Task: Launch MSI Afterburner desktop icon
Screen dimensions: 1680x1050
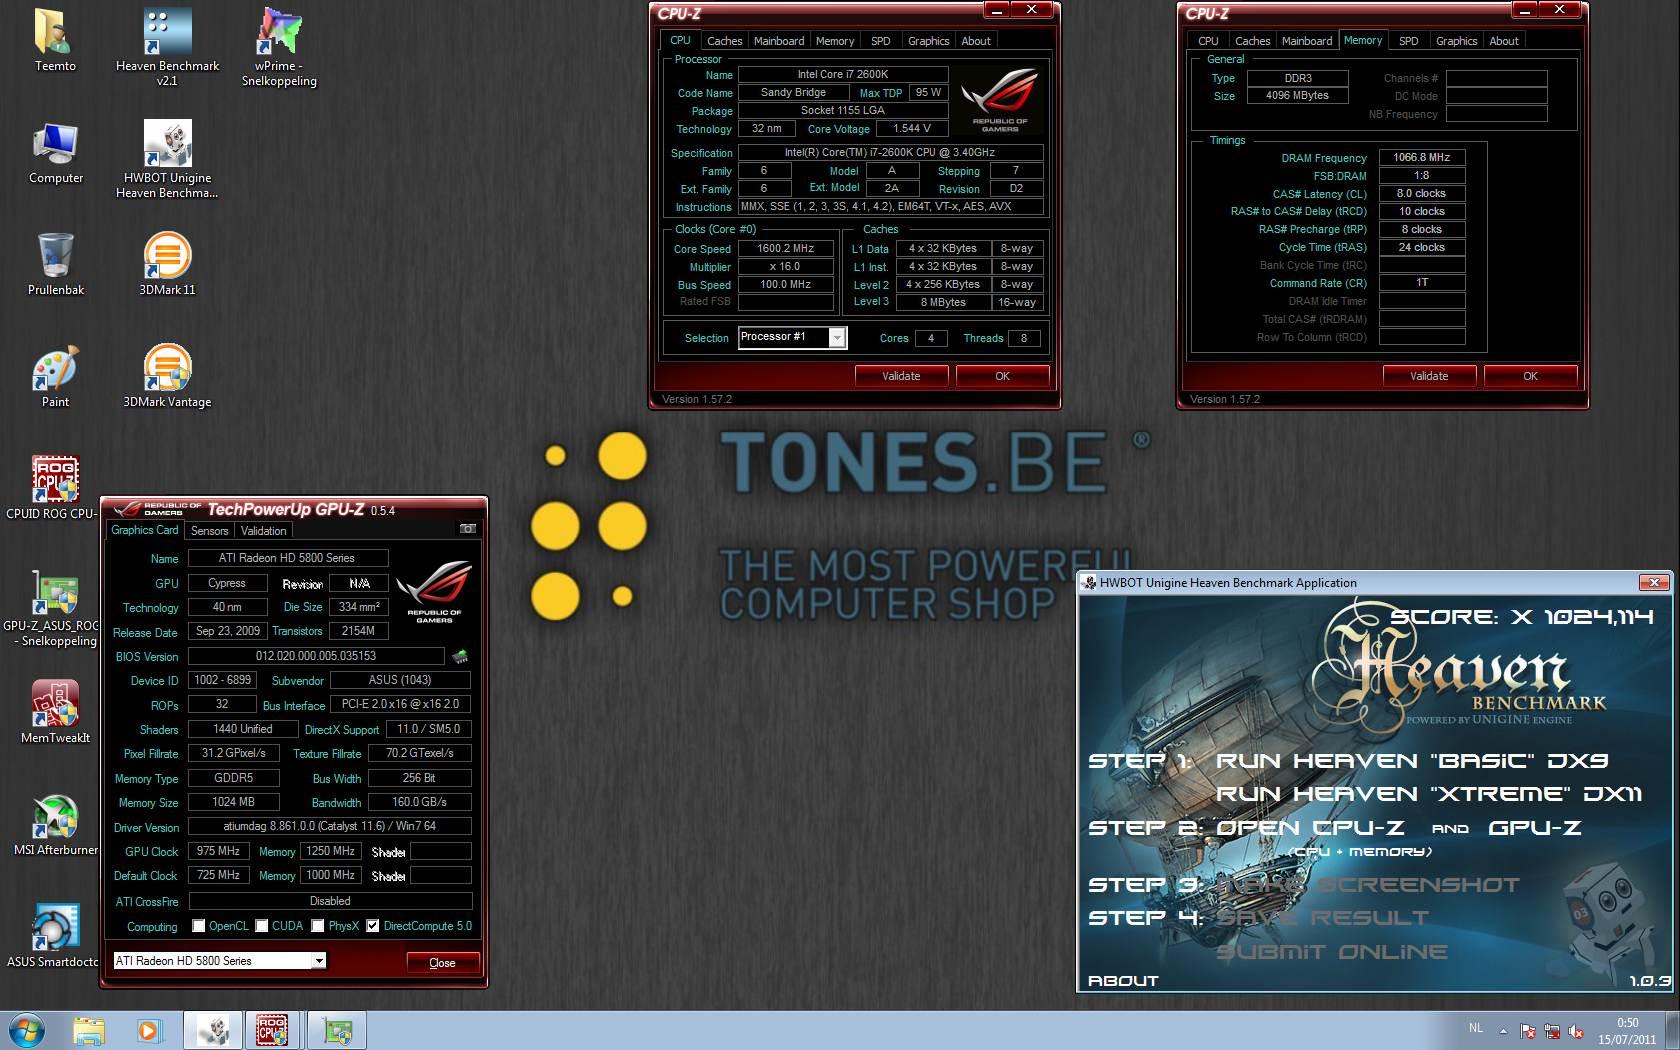Action: pos(55,824)
